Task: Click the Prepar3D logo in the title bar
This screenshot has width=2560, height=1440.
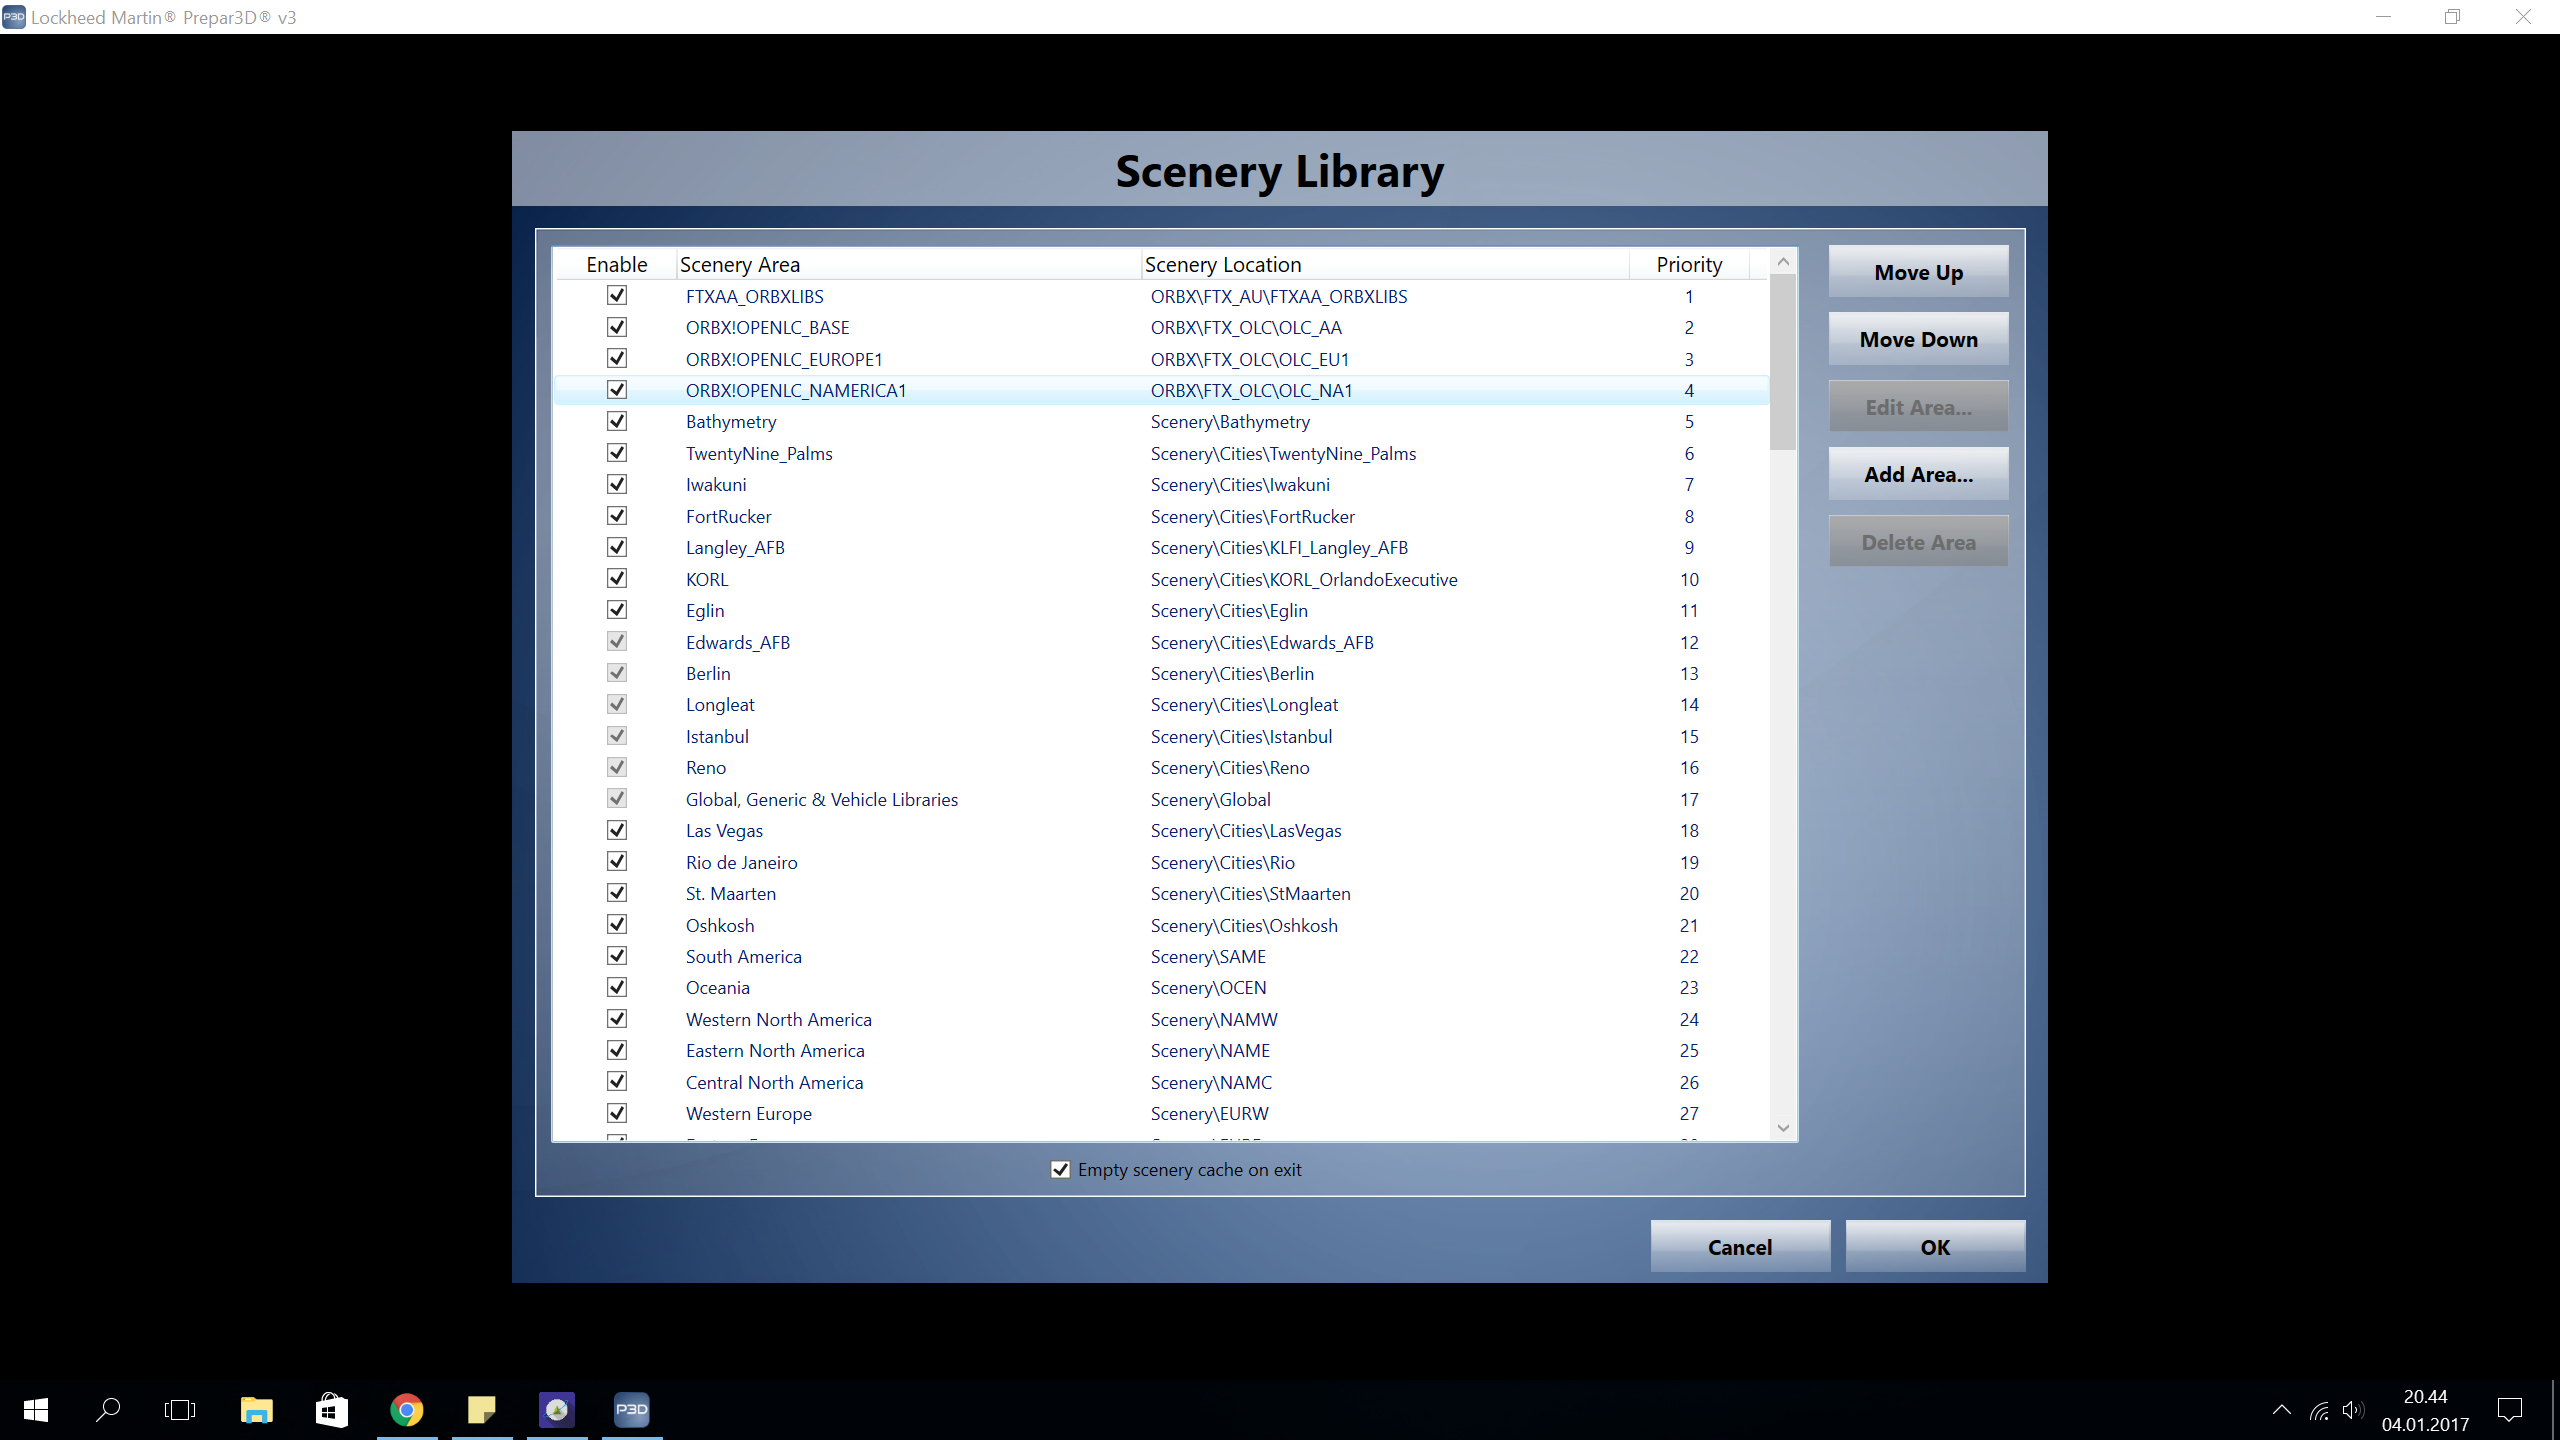Action: coord(14,17)
